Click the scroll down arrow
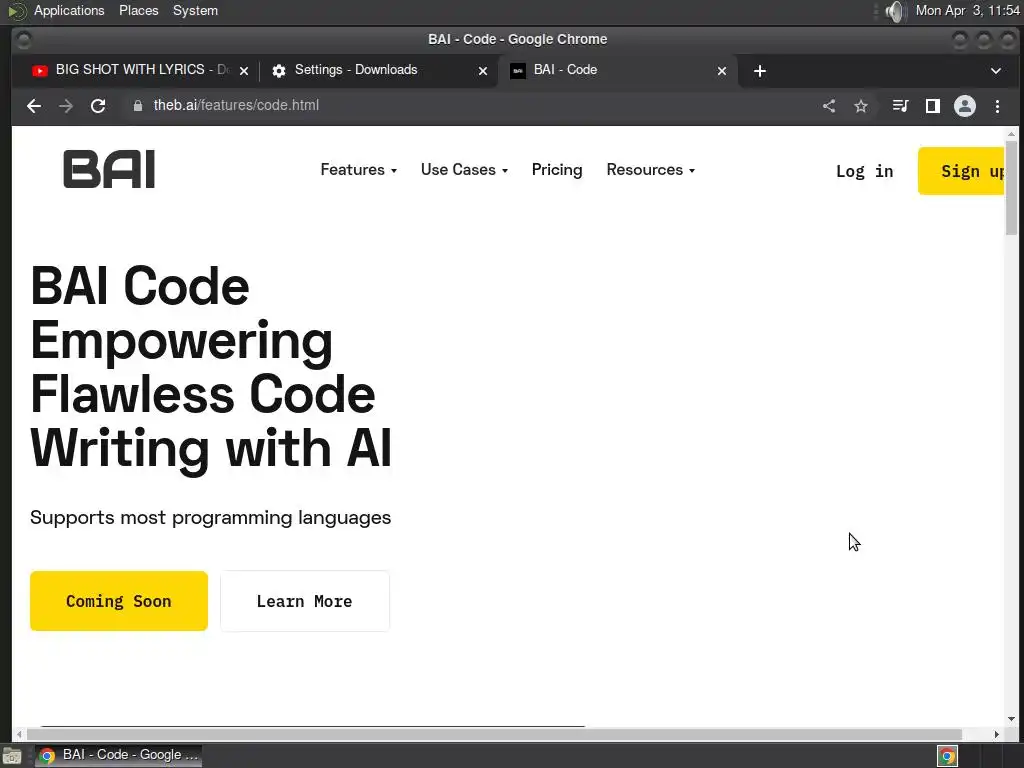This screenshot has height=768, width=1024. point(1011,719)
